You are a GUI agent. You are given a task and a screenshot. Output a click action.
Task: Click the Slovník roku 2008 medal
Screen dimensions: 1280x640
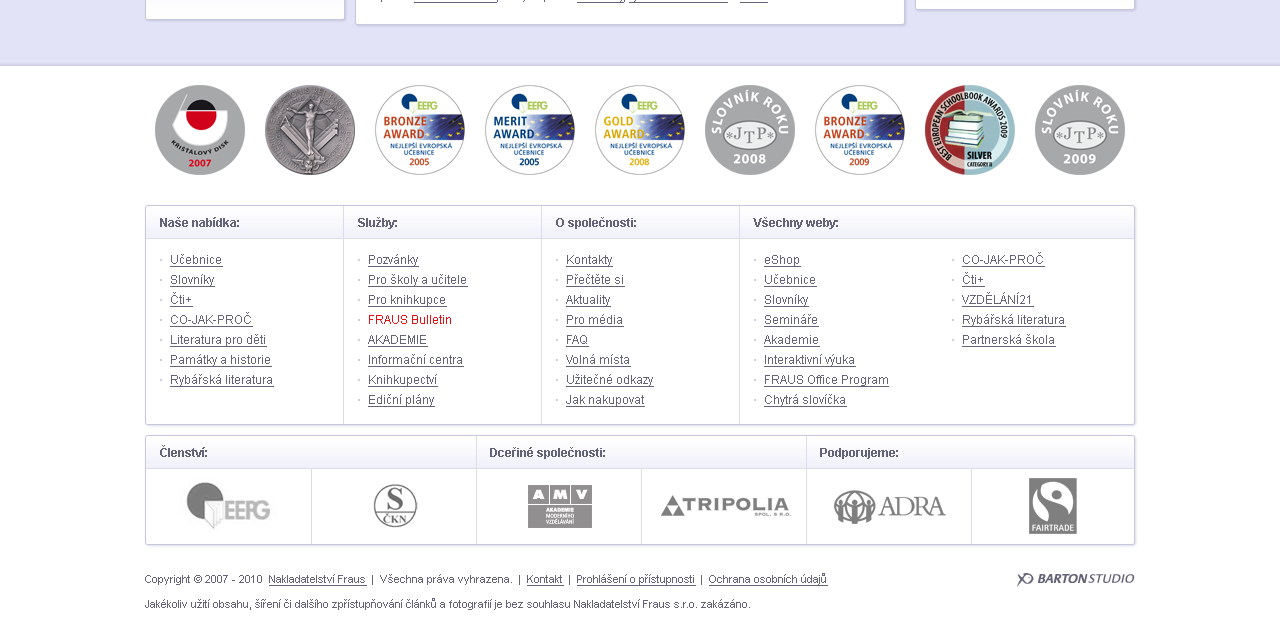click(x=750, y=130)
